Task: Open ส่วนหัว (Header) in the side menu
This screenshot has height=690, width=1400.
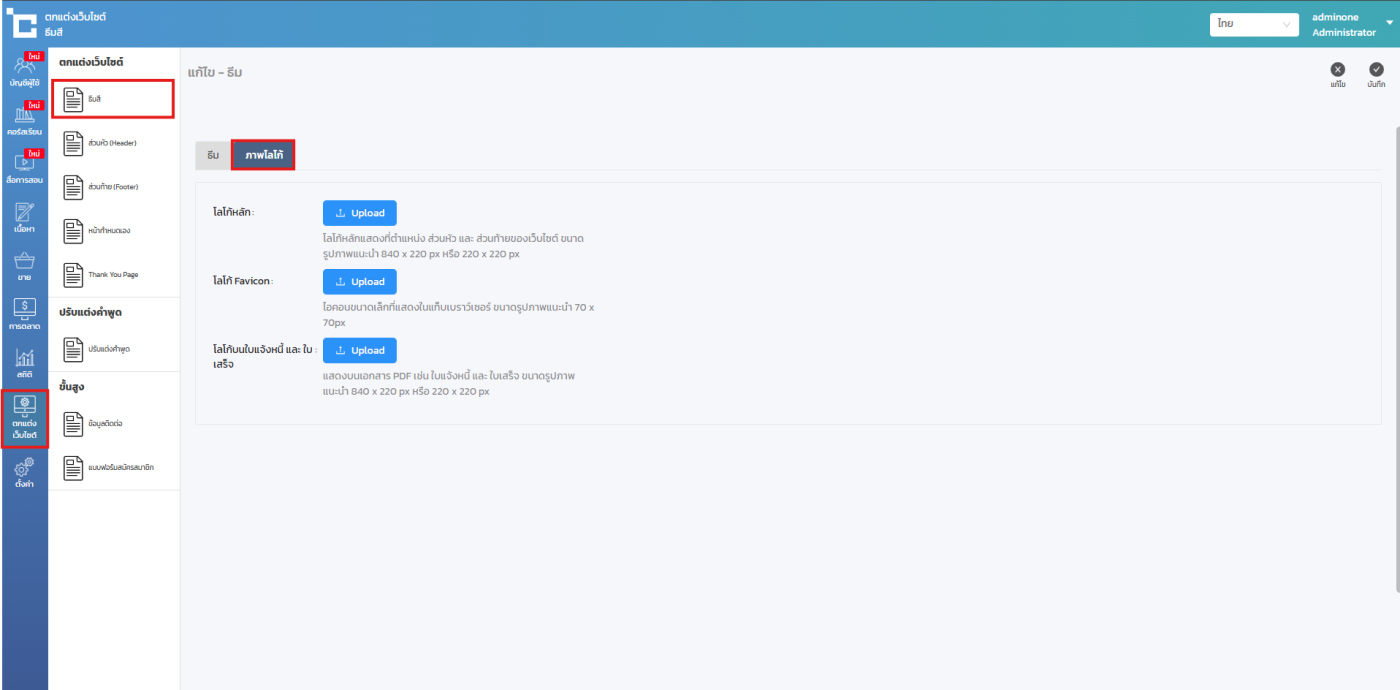Action: pyautogui.click(x=111, y=143)
